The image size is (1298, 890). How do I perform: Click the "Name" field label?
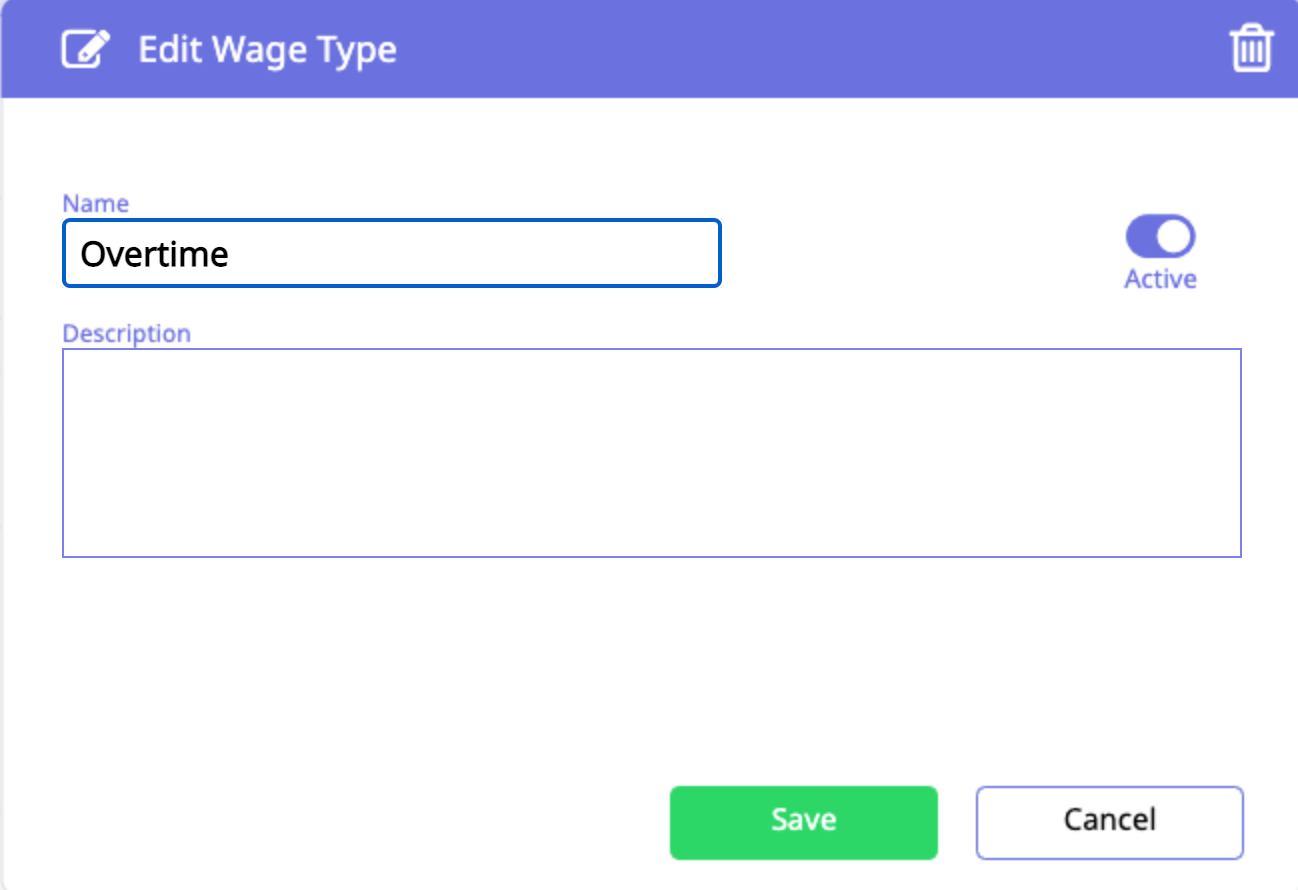96,204
